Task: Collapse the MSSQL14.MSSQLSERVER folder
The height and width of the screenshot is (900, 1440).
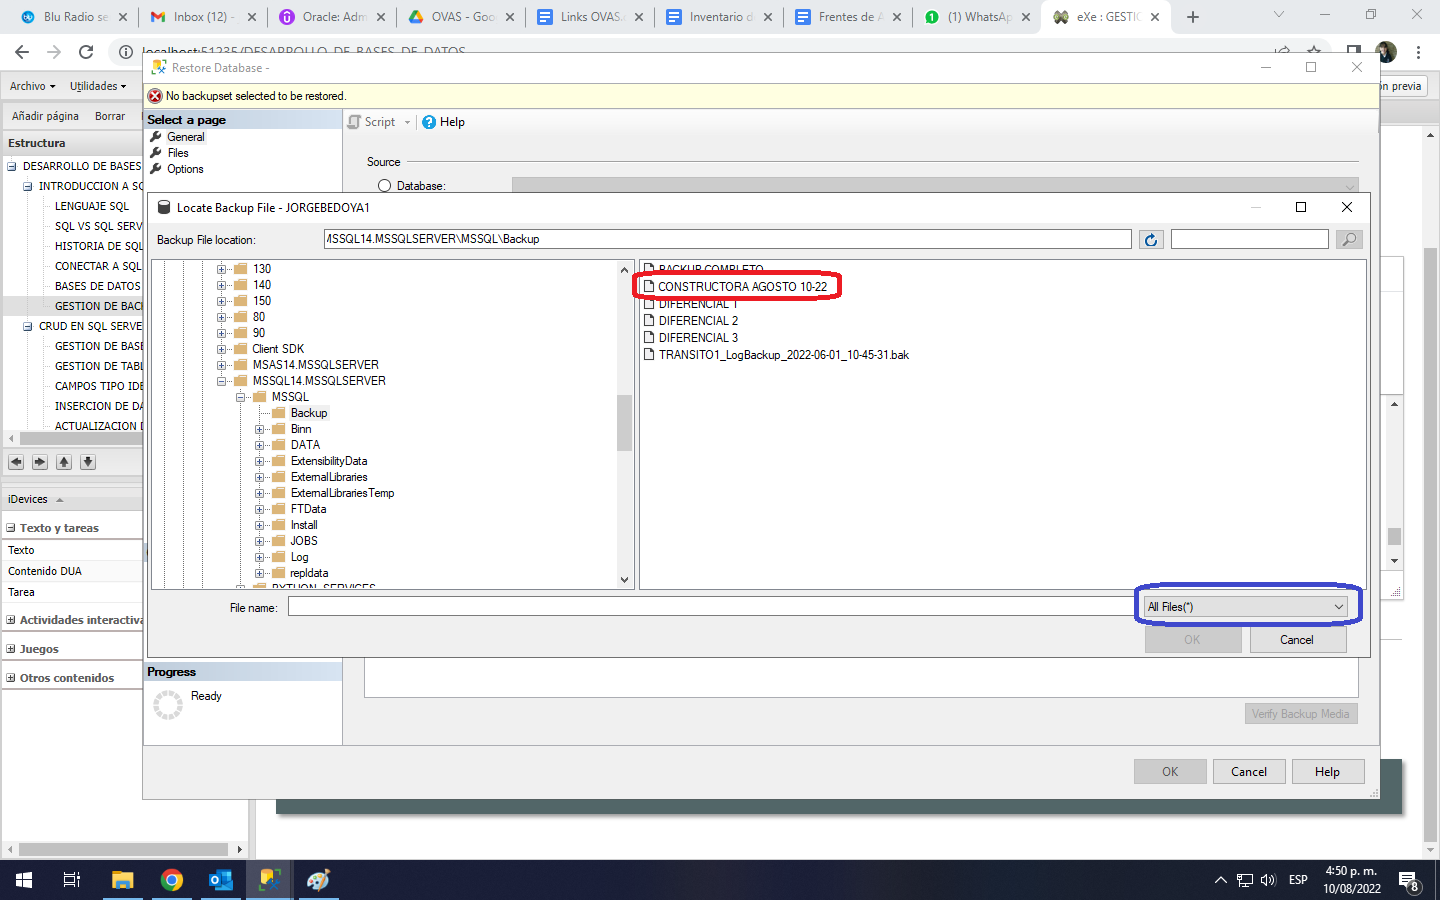Action: click(222, 381)
